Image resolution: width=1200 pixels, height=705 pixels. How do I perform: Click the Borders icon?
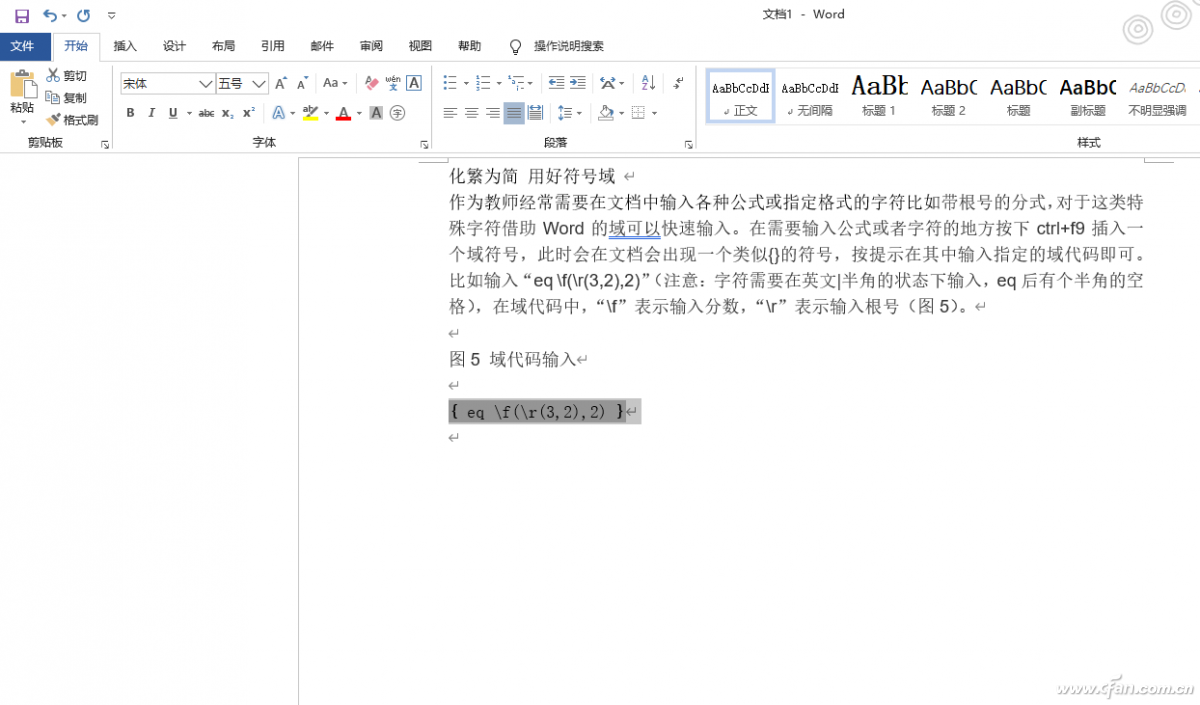pos(638,113)
